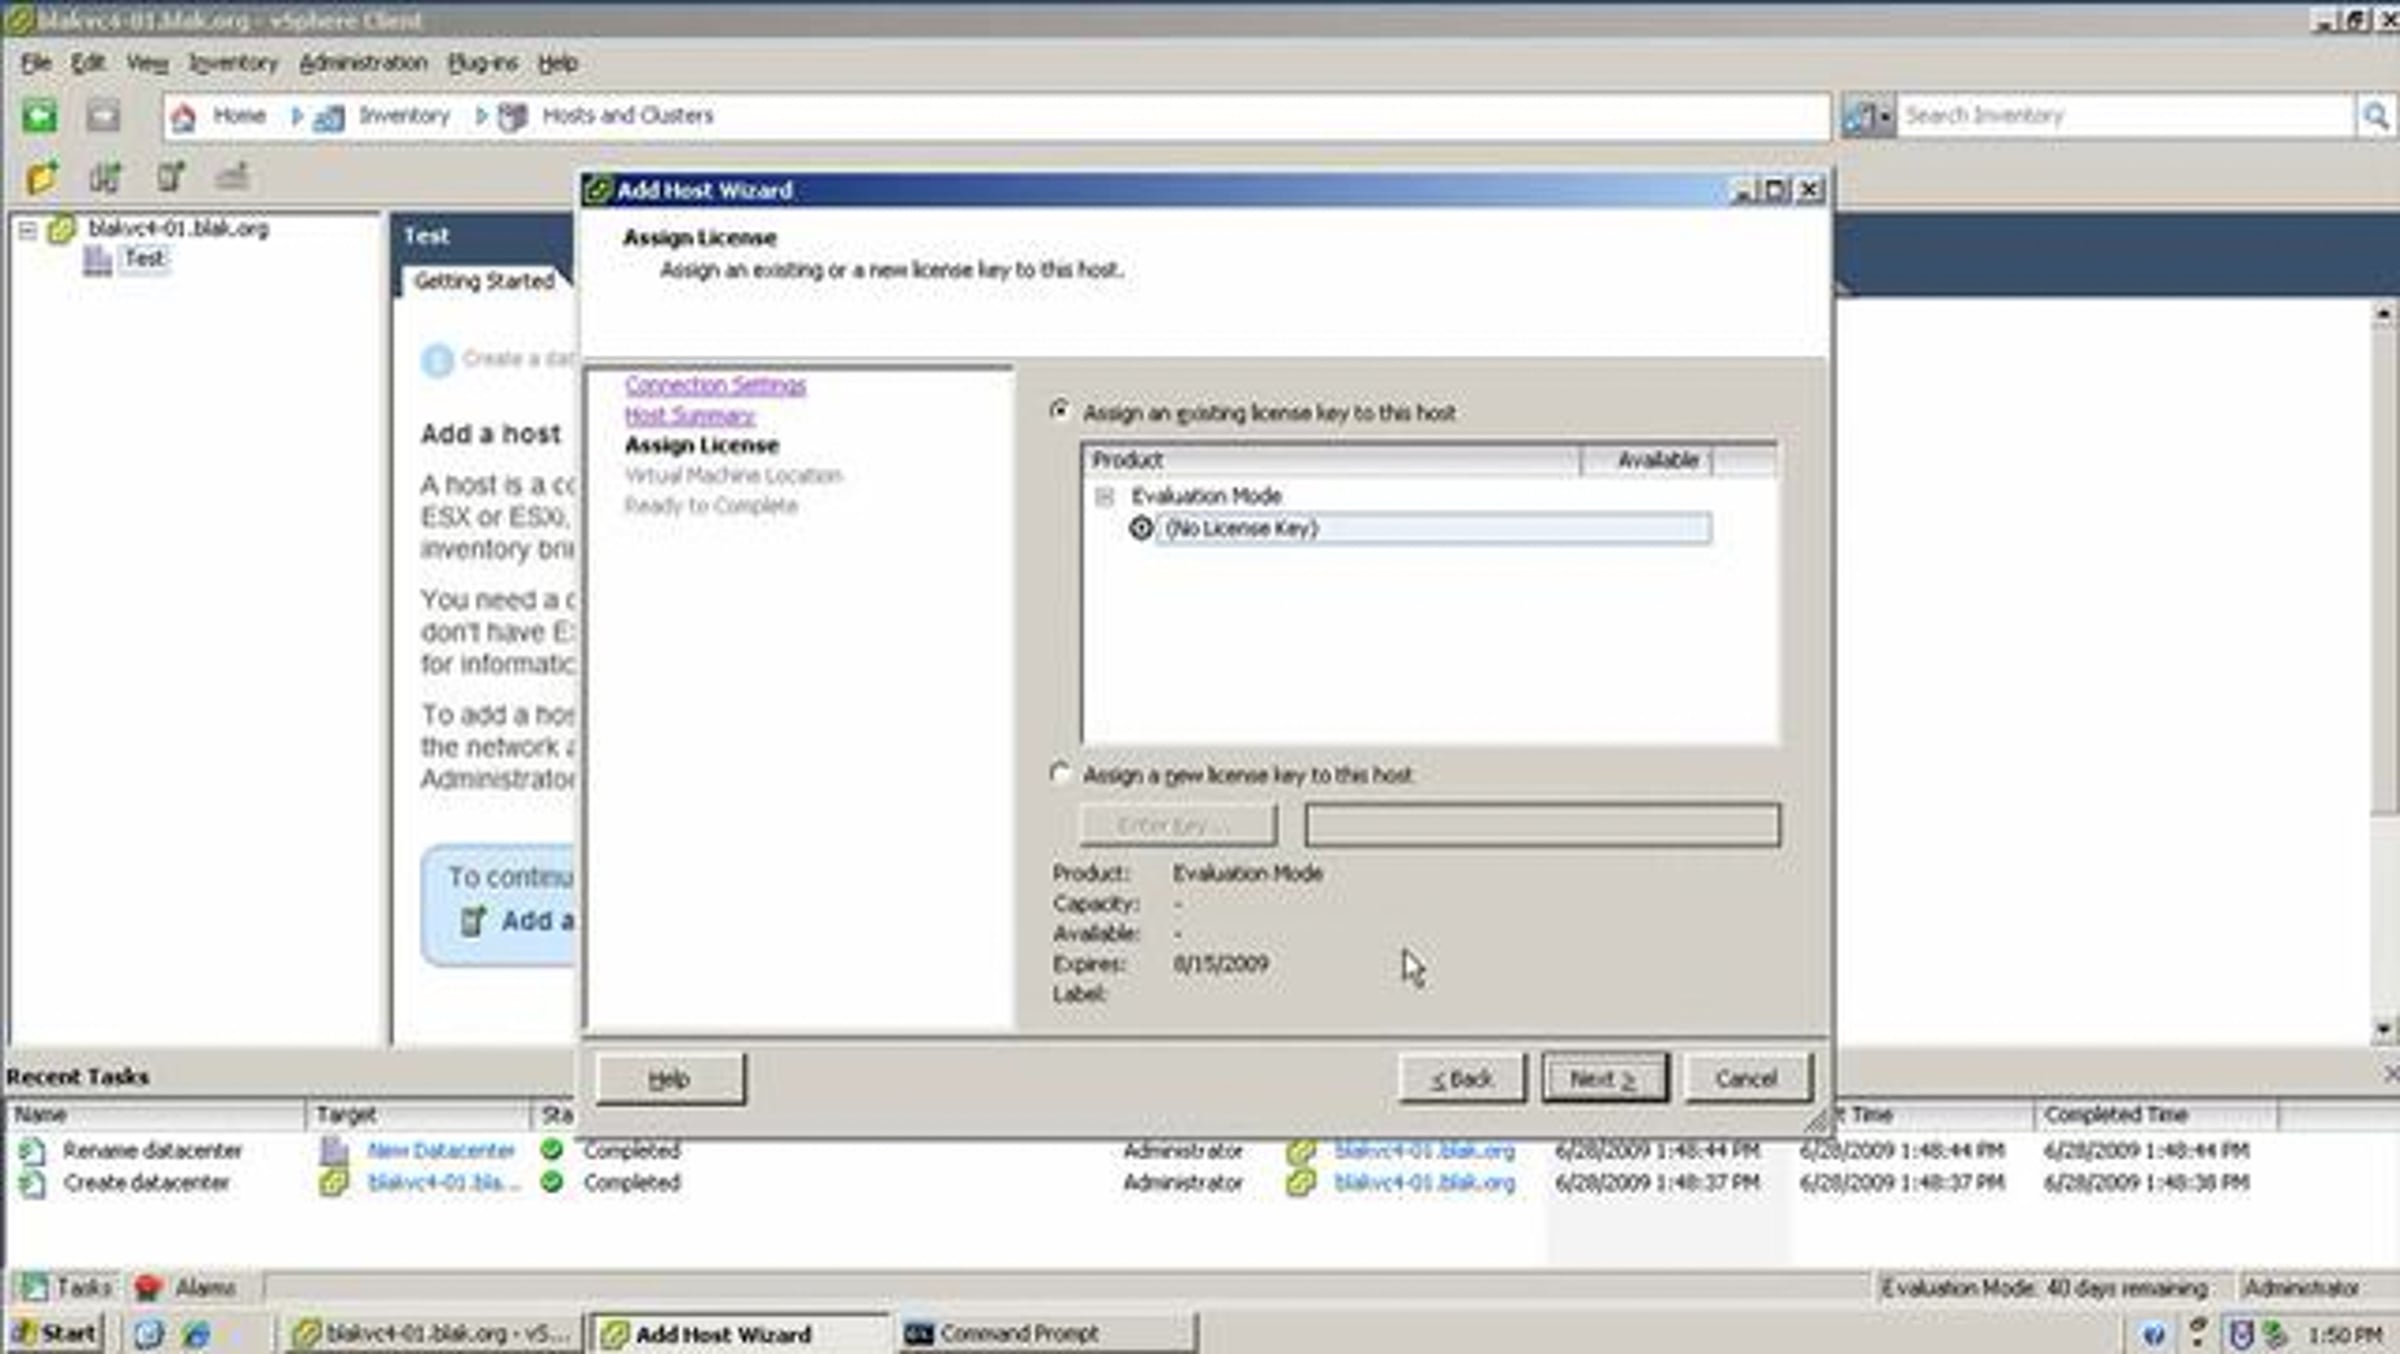
Task: Click the Rename datacenter task icon
Action: point(32,1151)
